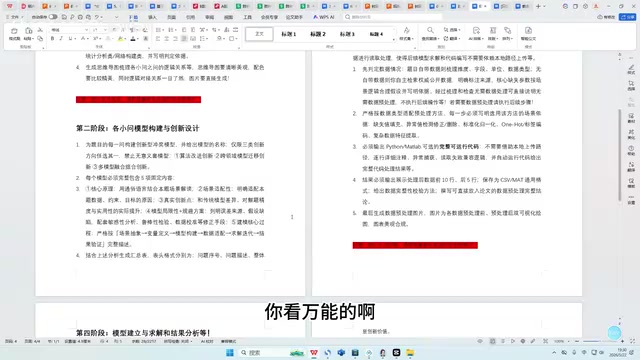Click the zoom slider in the status bar
The width and height of the screenshot is (640, 360).
coord(599,341)
